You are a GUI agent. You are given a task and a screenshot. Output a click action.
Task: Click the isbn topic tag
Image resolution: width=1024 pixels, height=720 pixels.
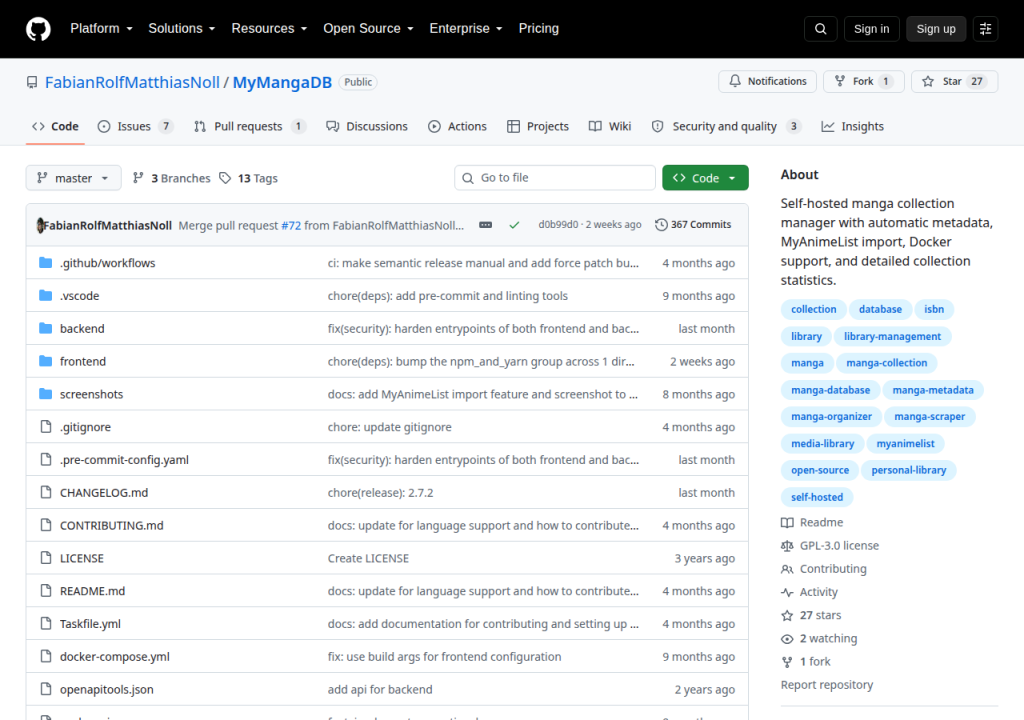coord(934,309)
